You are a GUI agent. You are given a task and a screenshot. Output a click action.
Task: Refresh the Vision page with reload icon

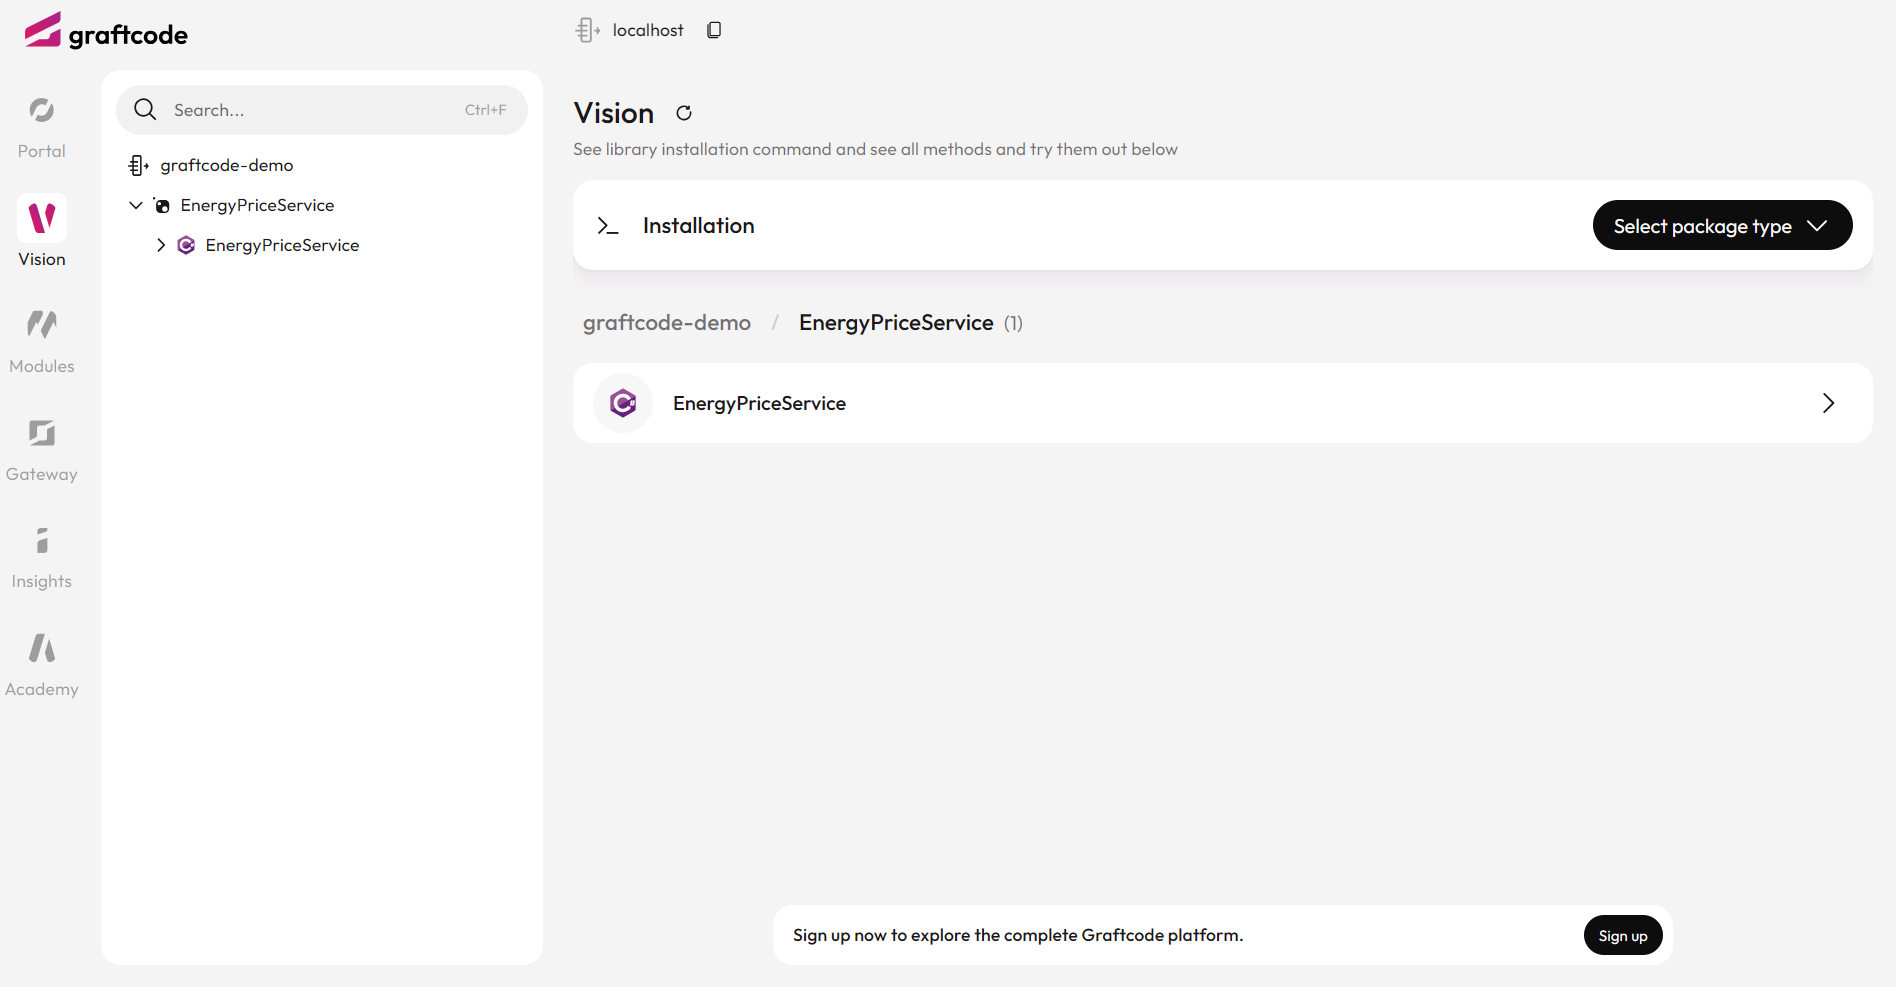[x=684, y=113]
